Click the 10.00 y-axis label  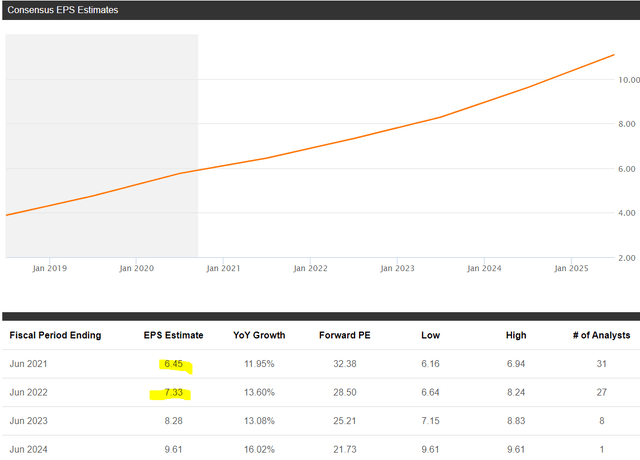point(628,80)
